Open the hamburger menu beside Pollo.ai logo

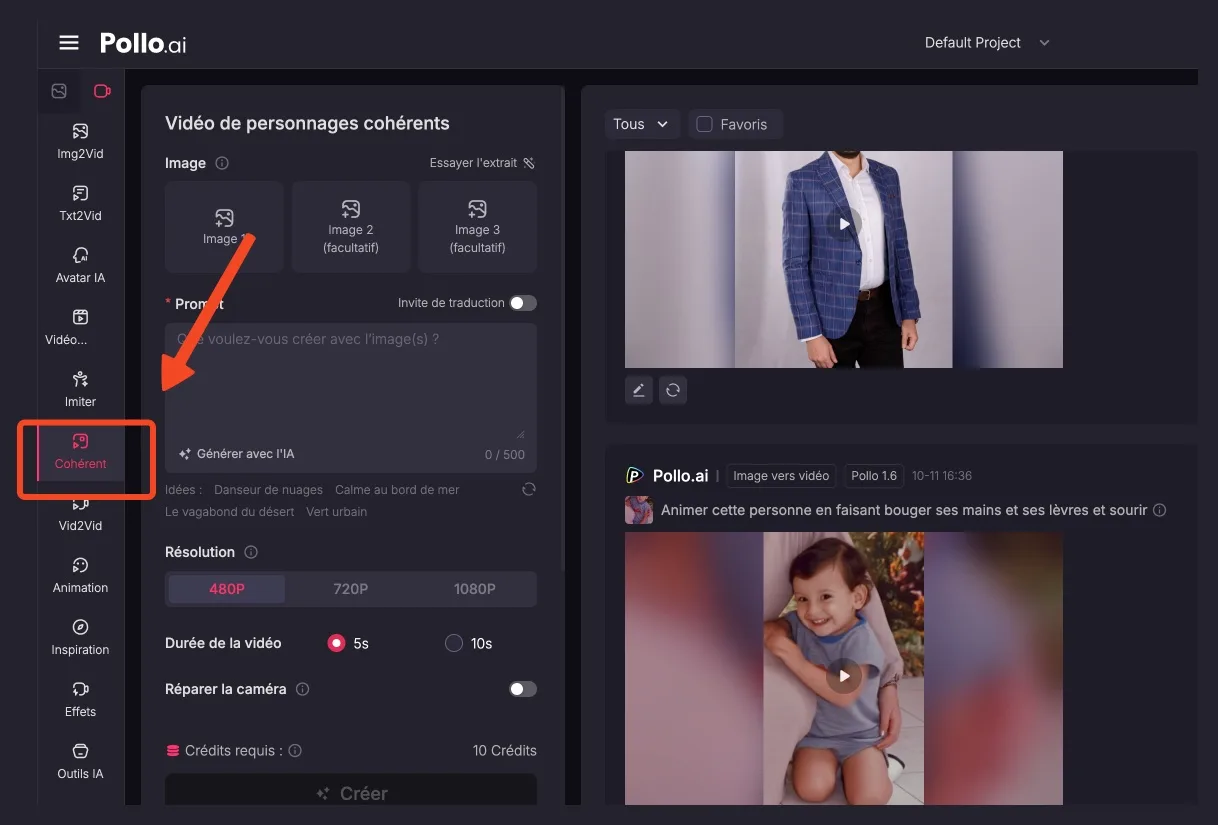68,43
